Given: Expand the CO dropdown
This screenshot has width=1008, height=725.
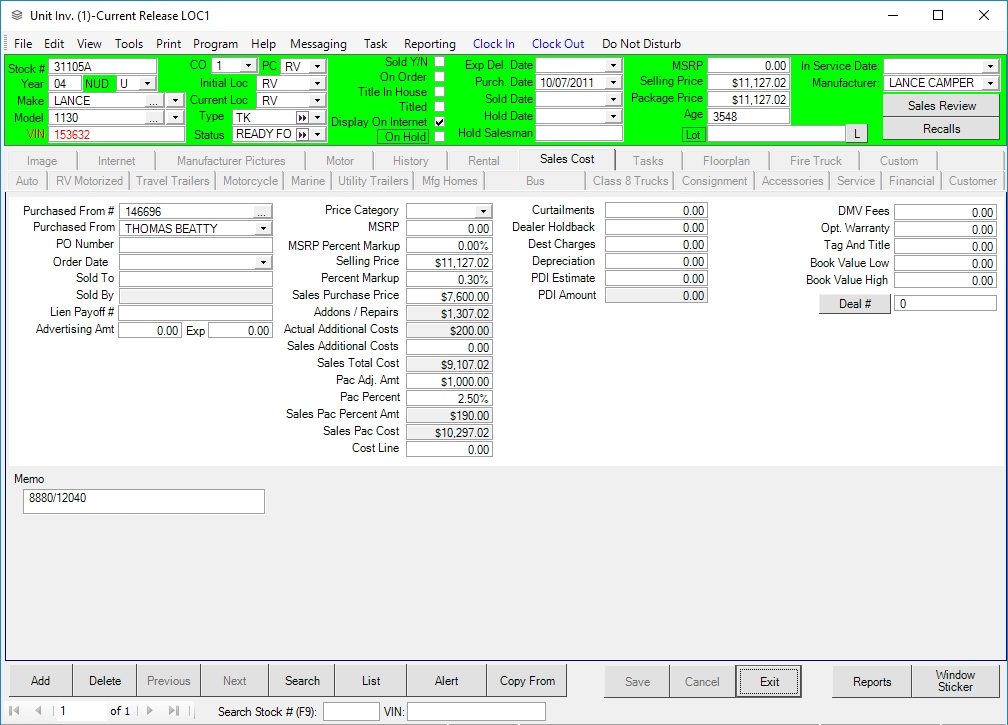Looking at the screenshot, I should click(x=248, y=66).
